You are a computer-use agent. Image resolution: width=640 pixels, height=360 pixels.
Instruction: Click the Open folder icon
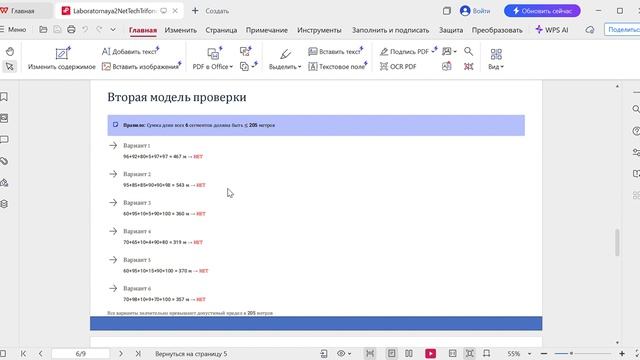[43, 29]
